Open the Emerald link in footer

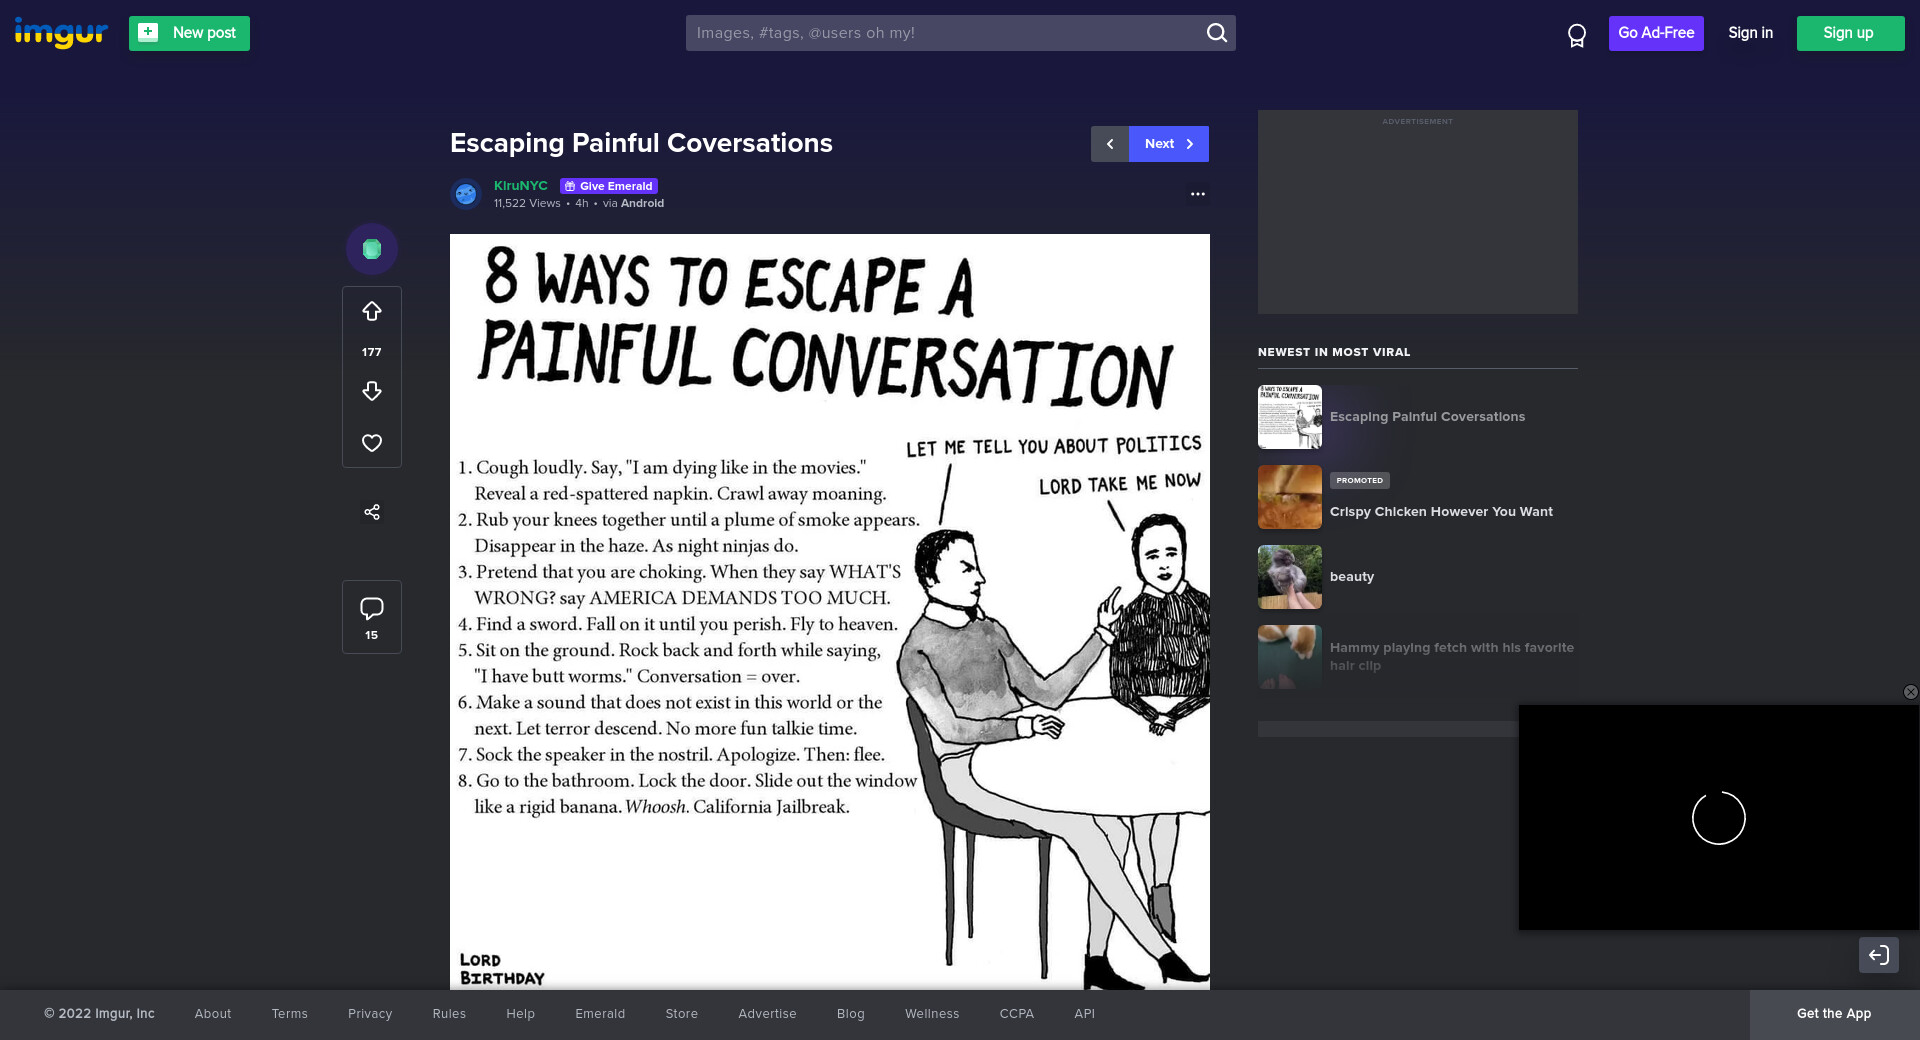[600, 1014]
